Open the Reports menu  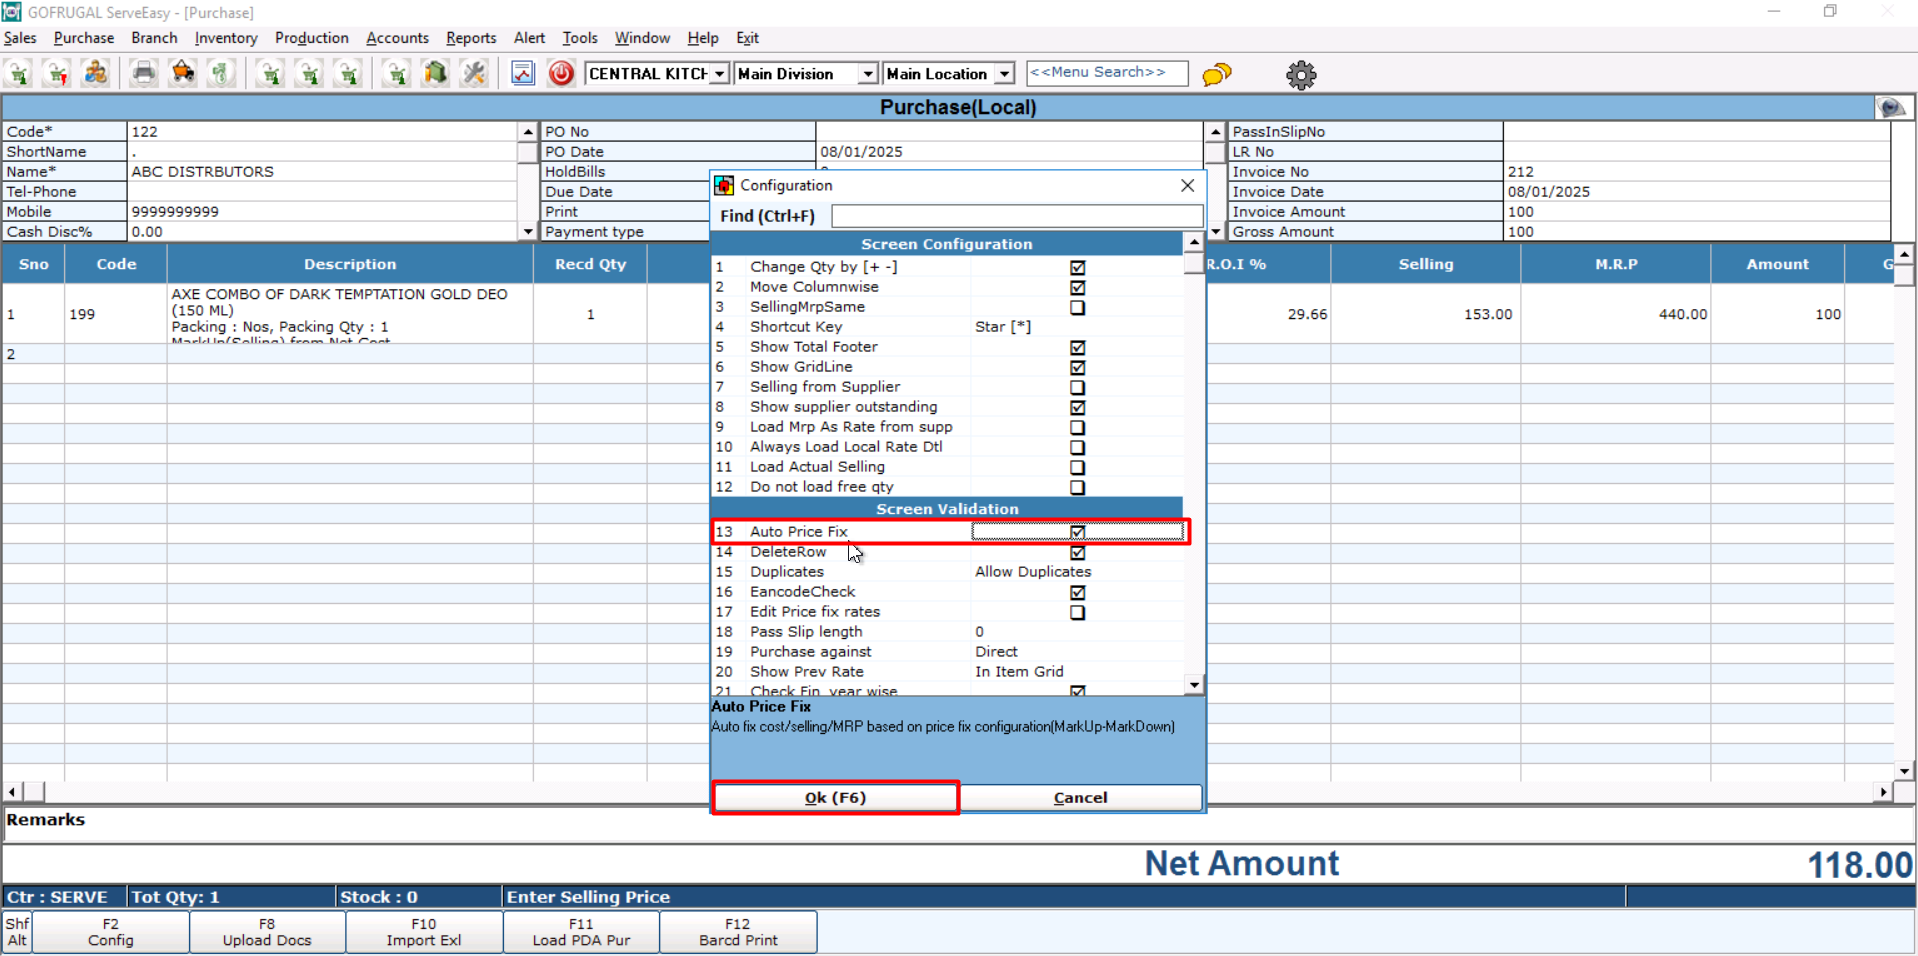[x=471, y=38]
